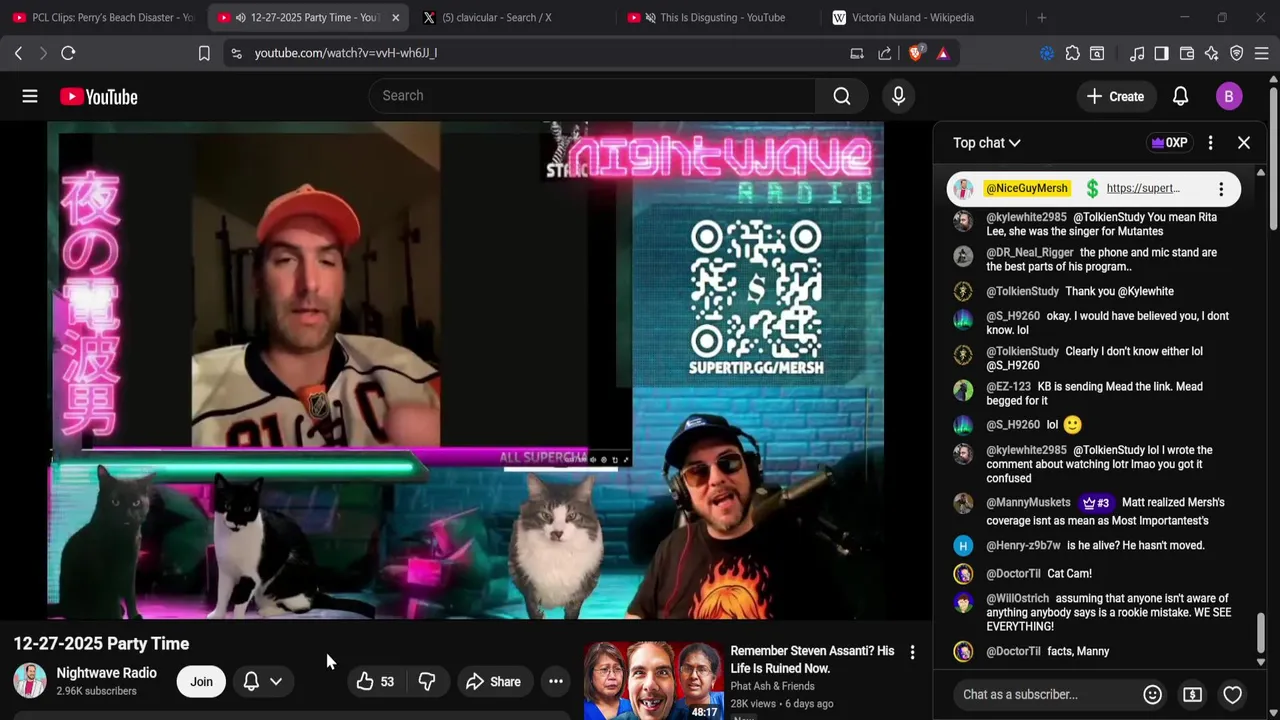Click @WillOstrich username in chat

(1017, 598)
